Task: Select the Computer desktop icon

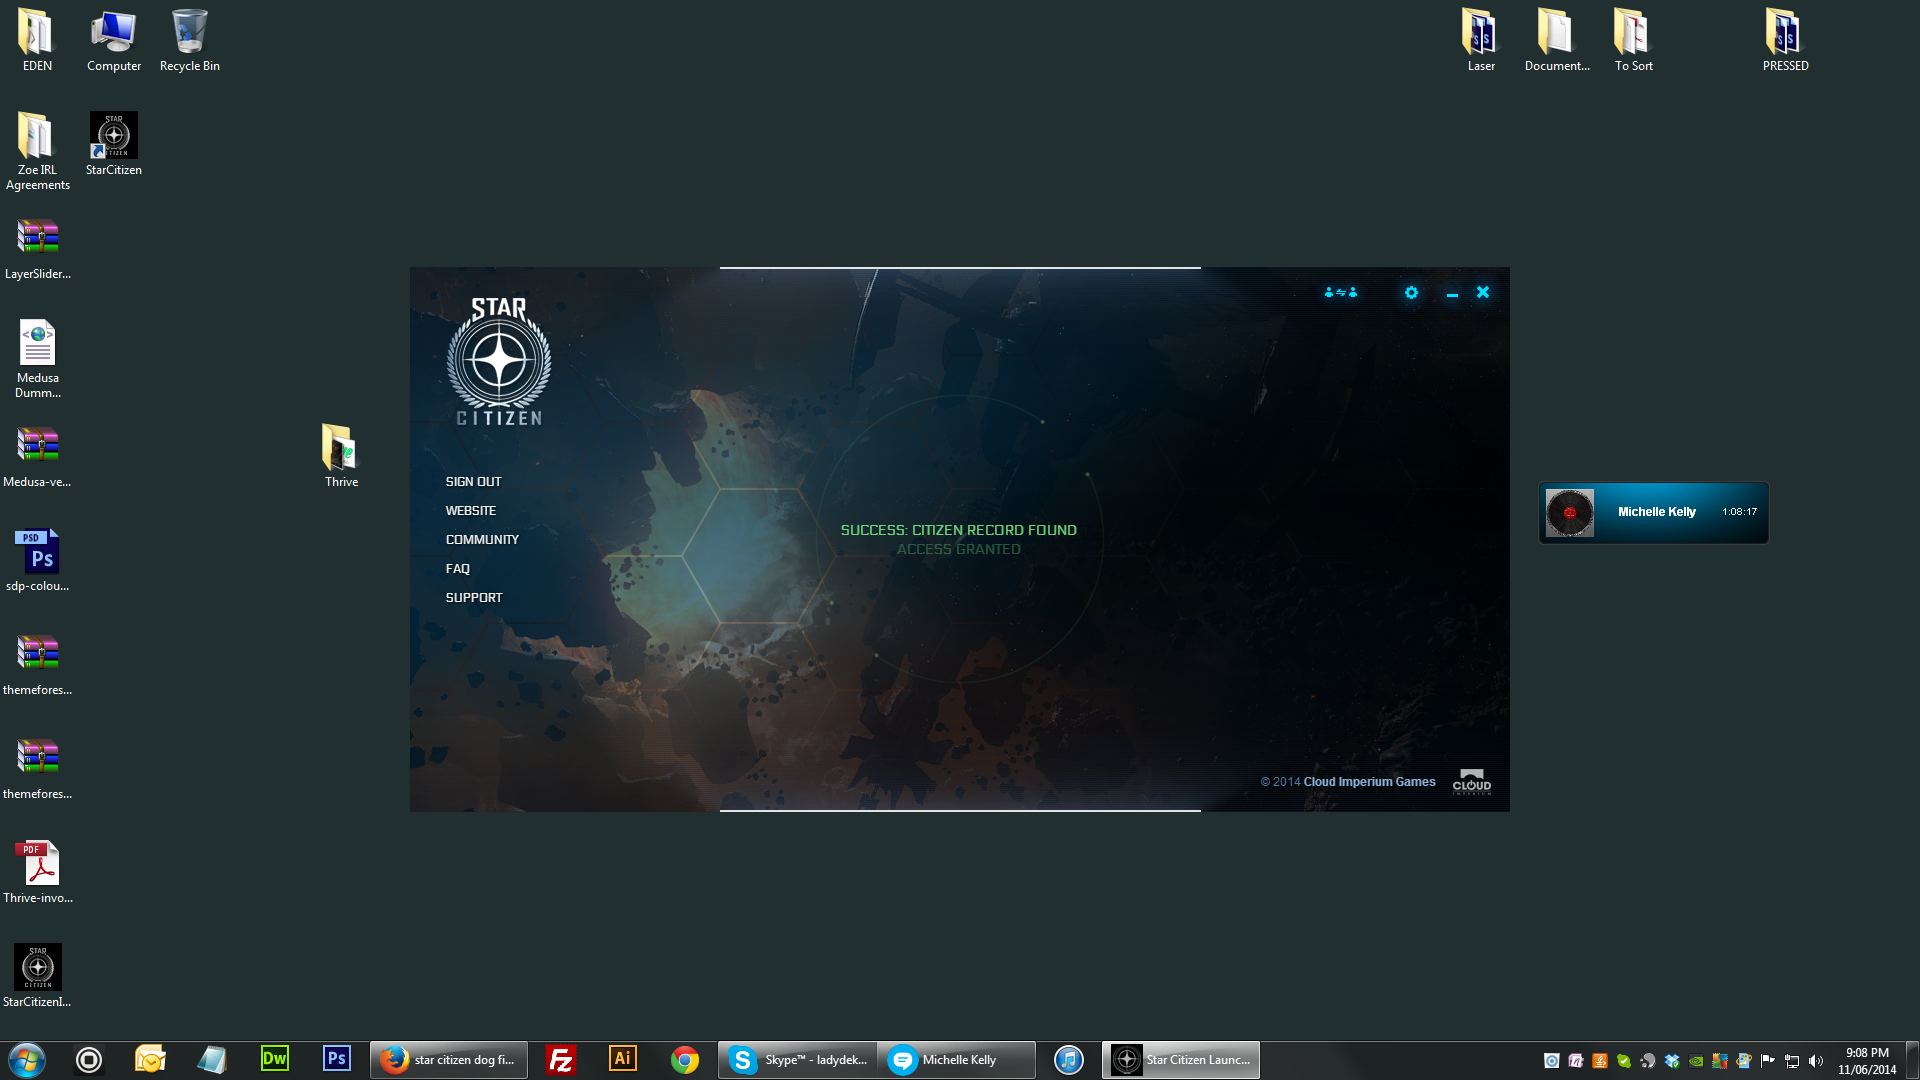Action: 113,41
